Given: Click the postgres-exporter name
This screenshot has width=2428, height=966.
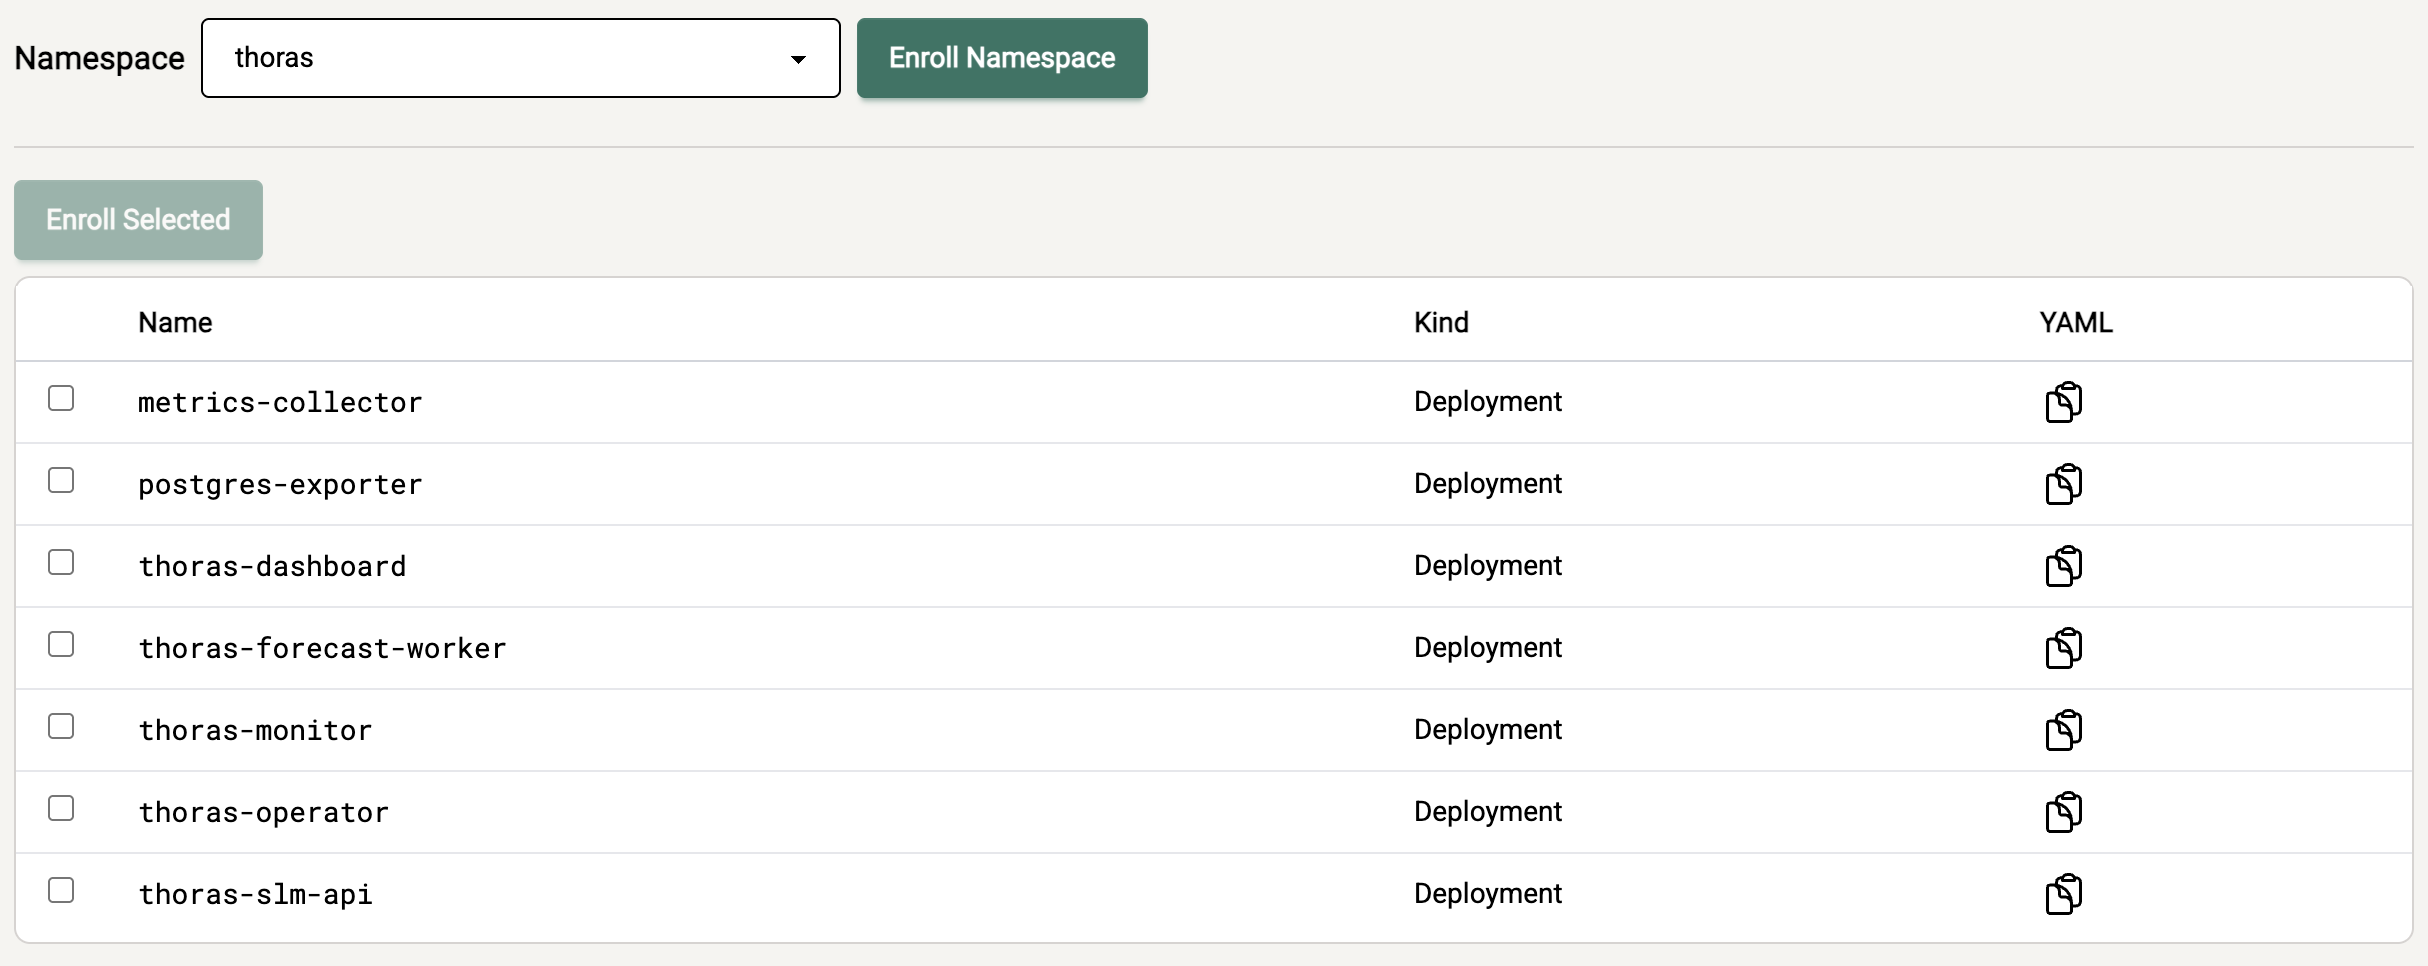Looking at the screenshot, I should coord(280,485).
